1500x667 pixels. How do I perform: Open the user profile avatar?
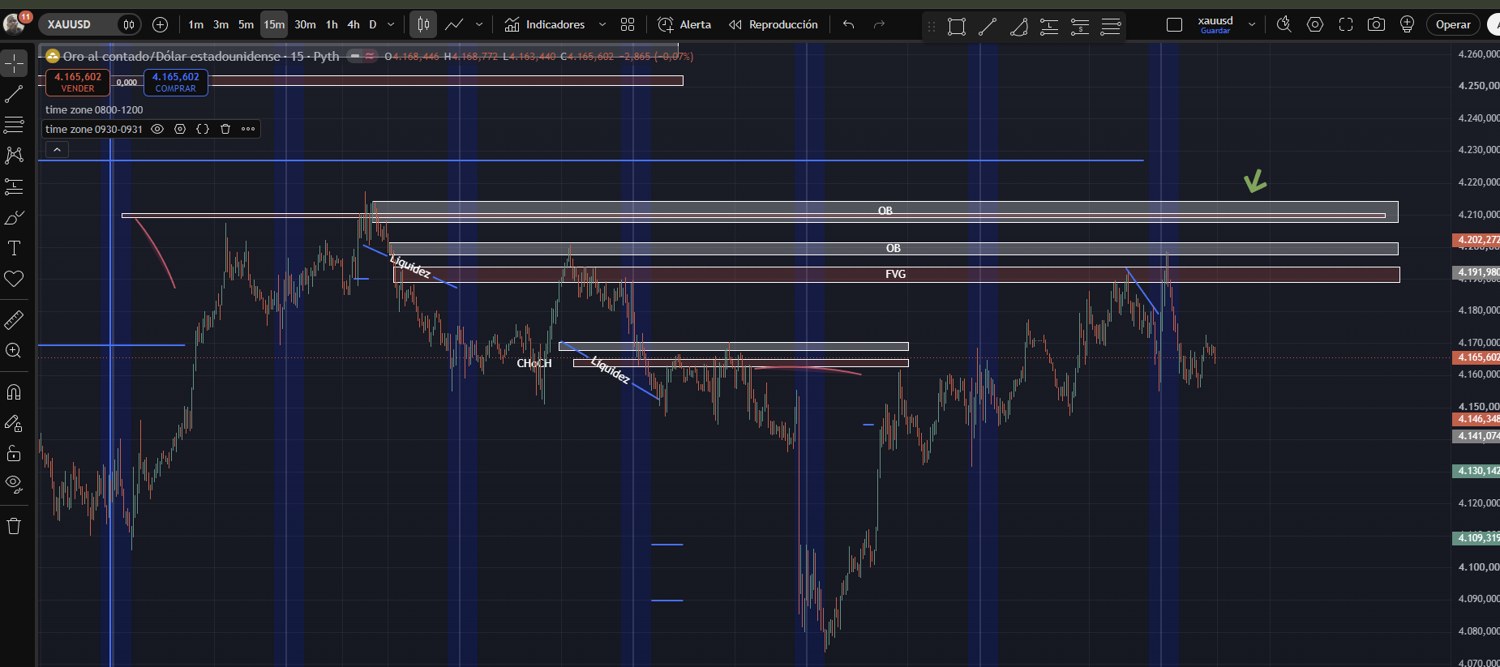pyautogui.click(x=14, y=24)
